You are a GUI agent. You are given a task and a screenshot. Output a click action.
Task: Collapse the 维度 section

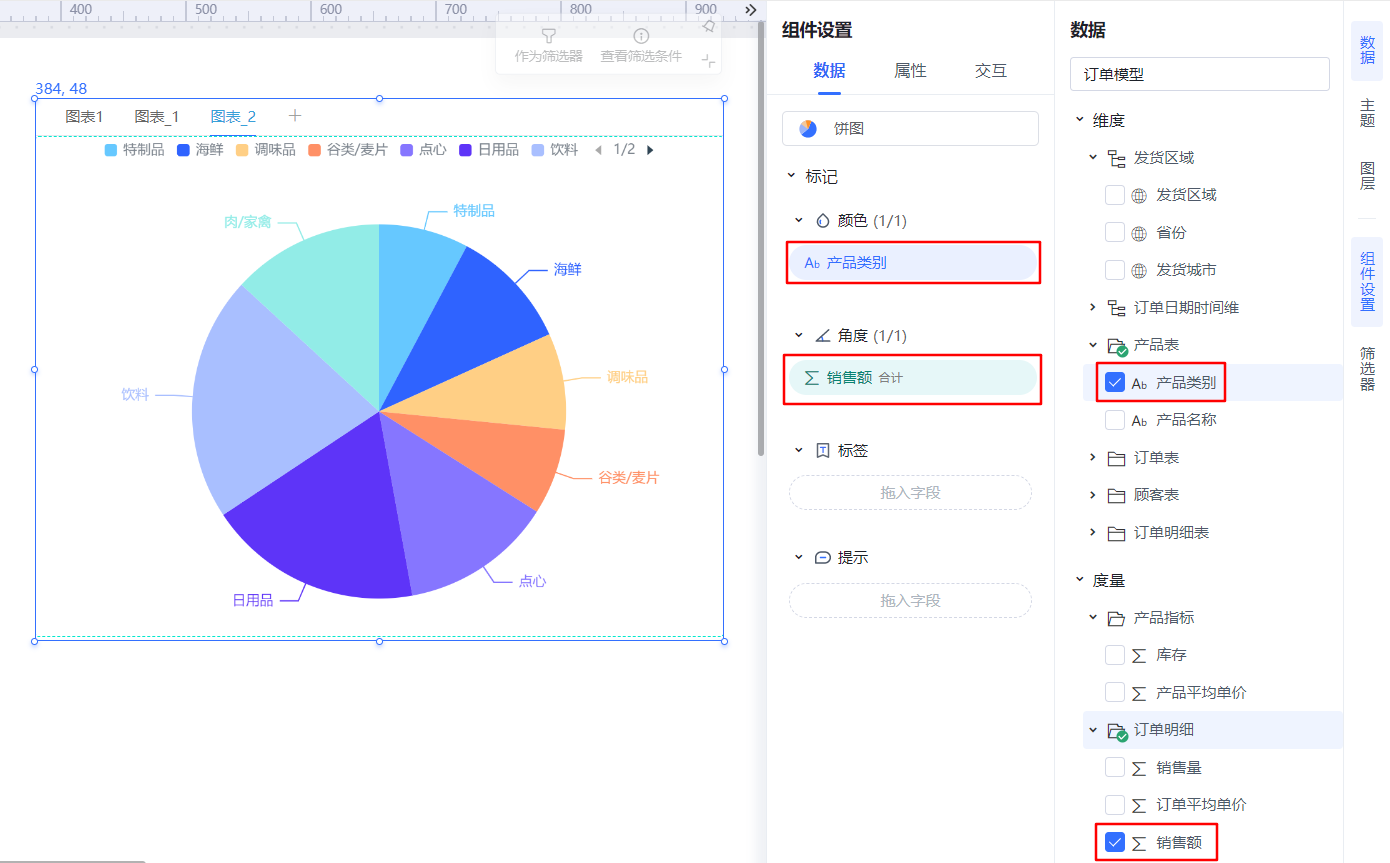[x=1079, y=120]
